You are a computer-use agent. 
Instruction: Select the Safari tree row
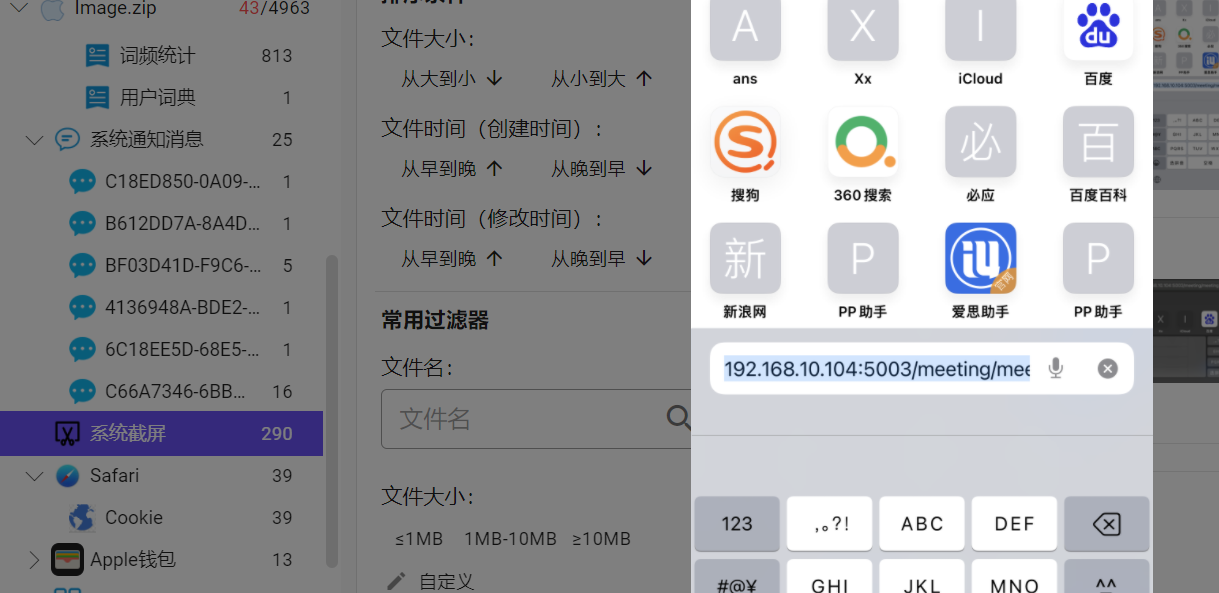[x=160, y=476]
